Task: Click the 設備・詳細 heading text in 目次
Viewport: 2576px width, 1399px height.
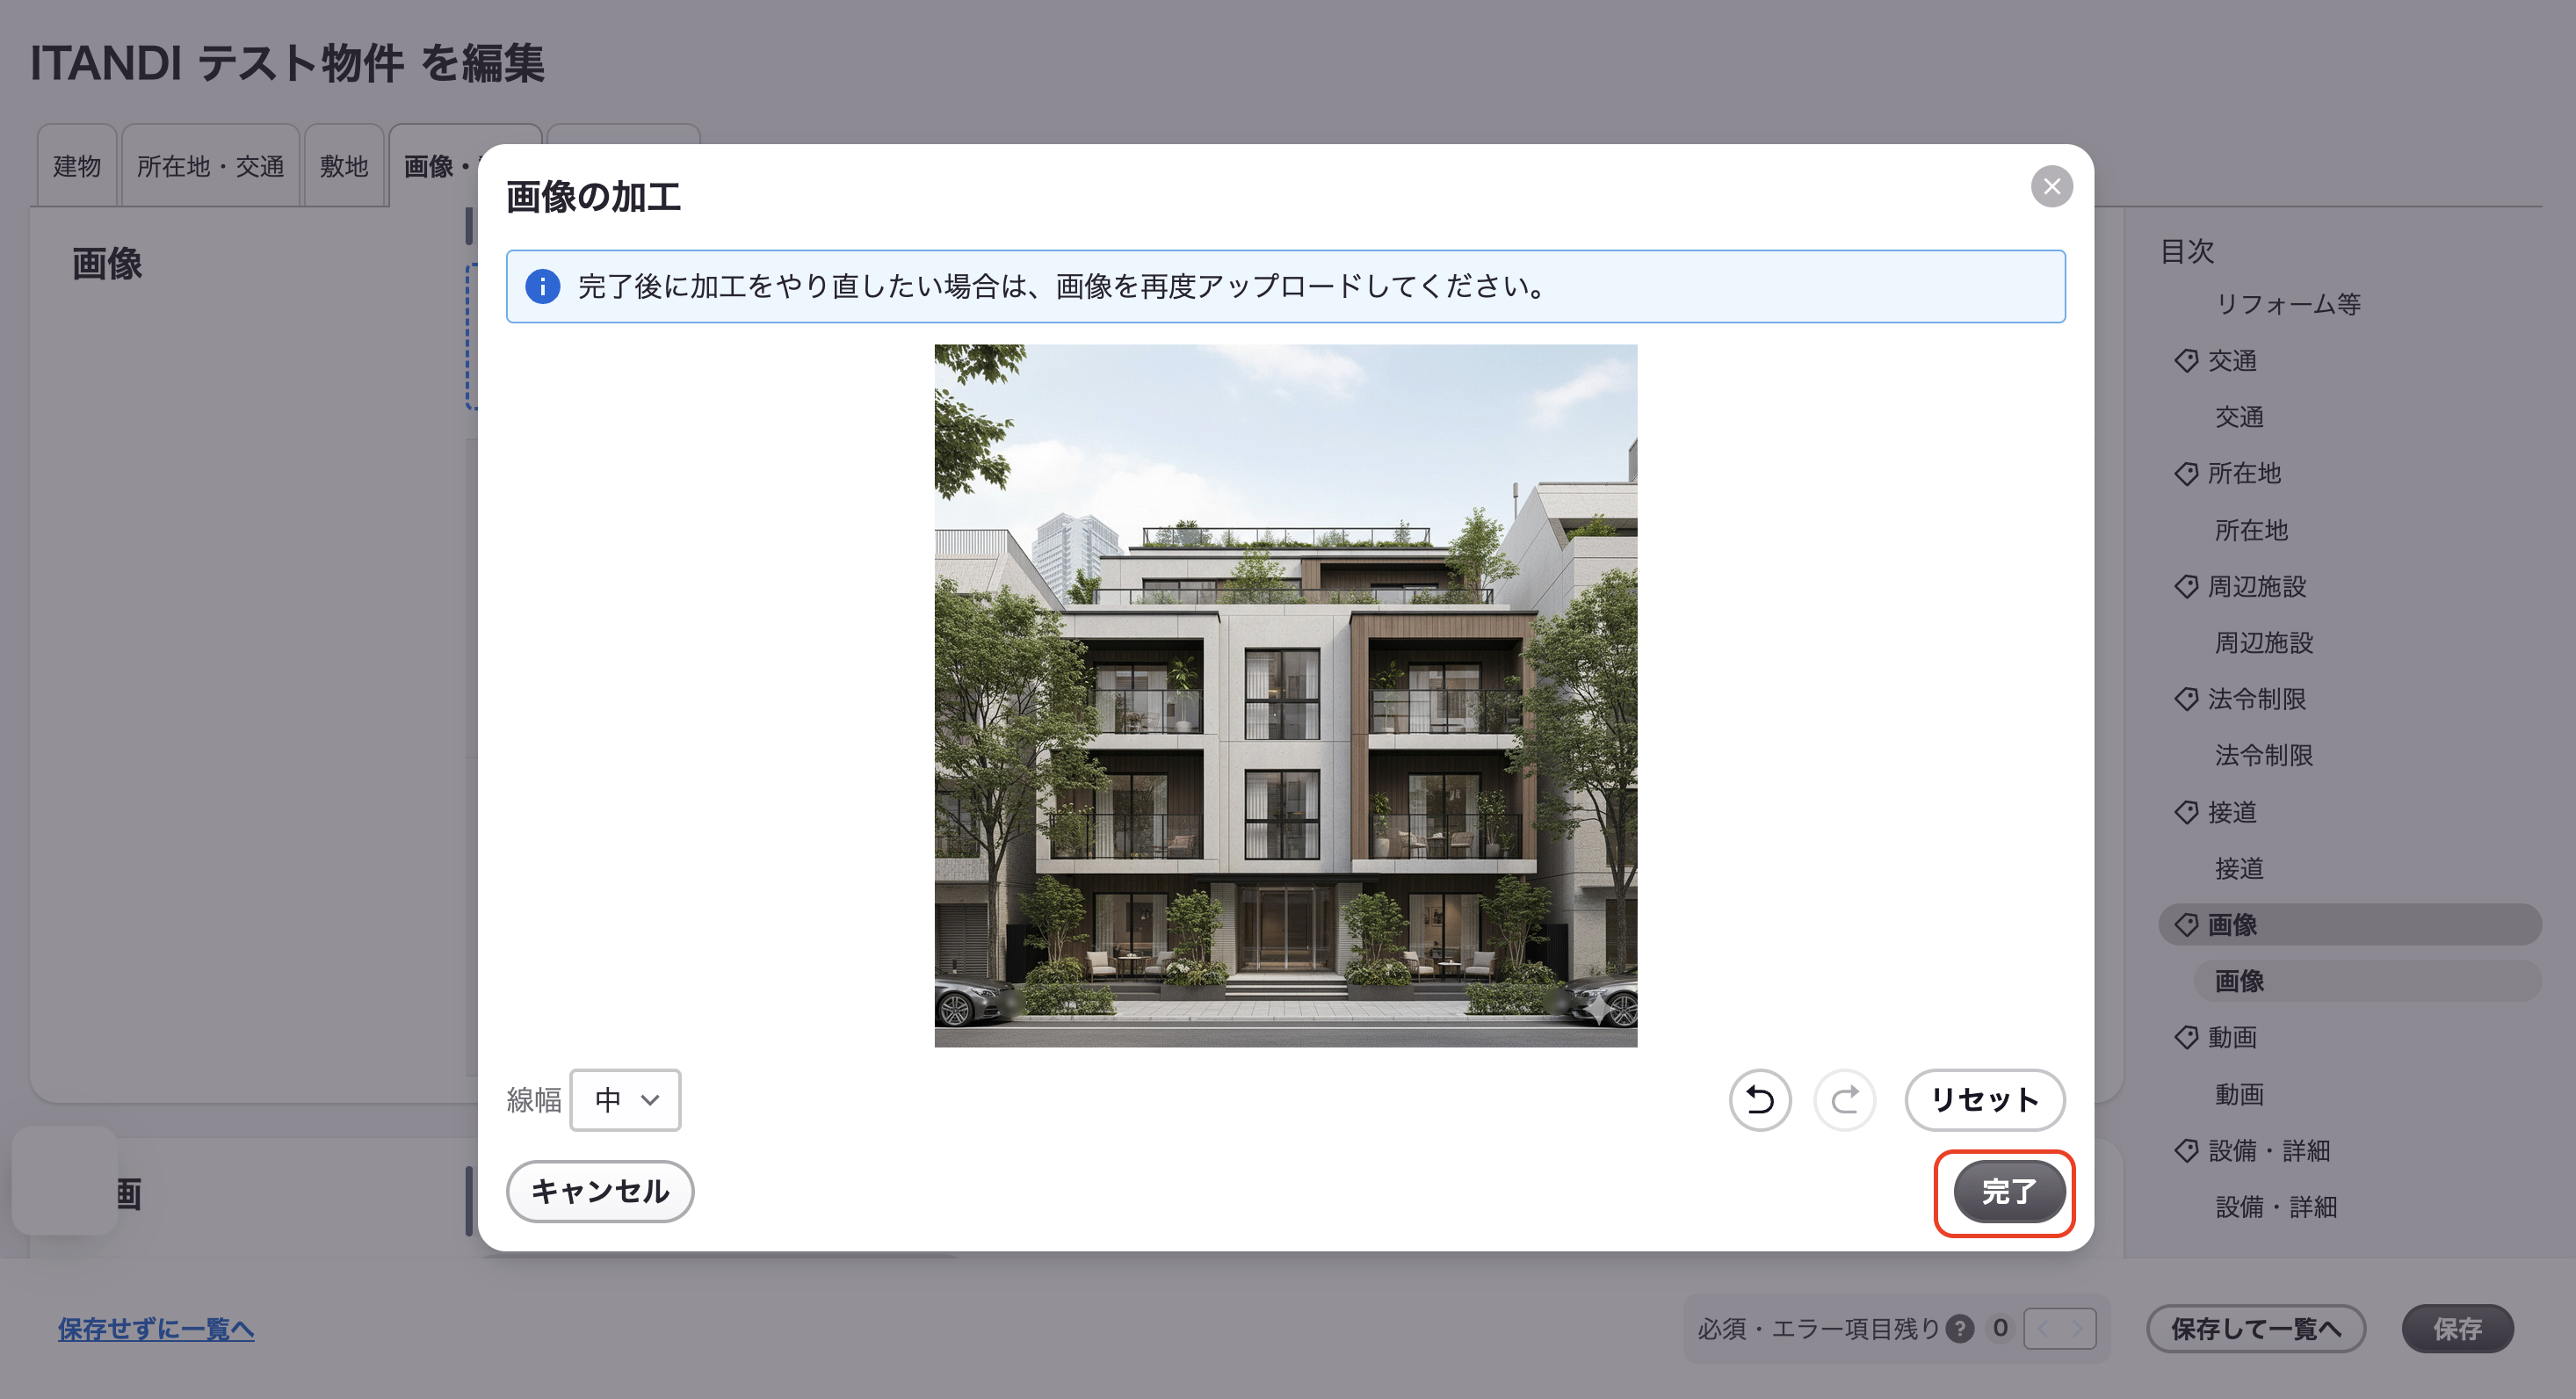Action: [2269, 1150]
